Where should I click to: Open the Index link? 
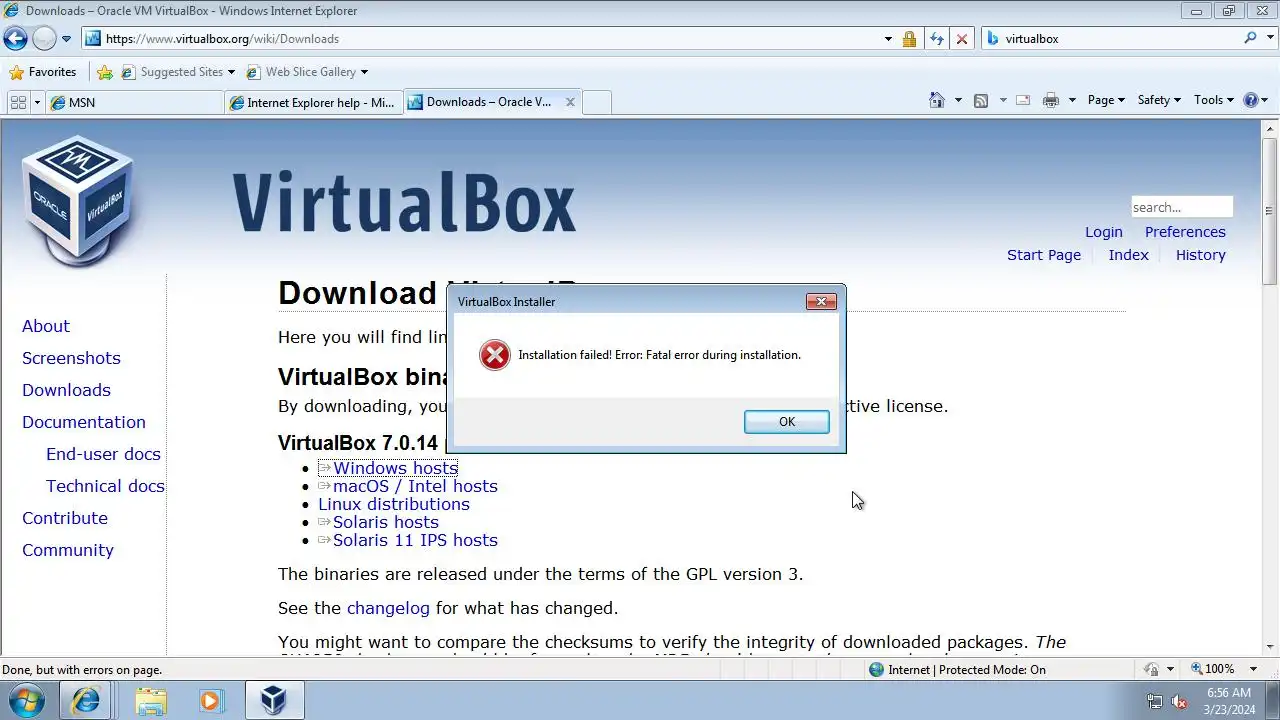pyautogui.click(x=1129, y=255)
